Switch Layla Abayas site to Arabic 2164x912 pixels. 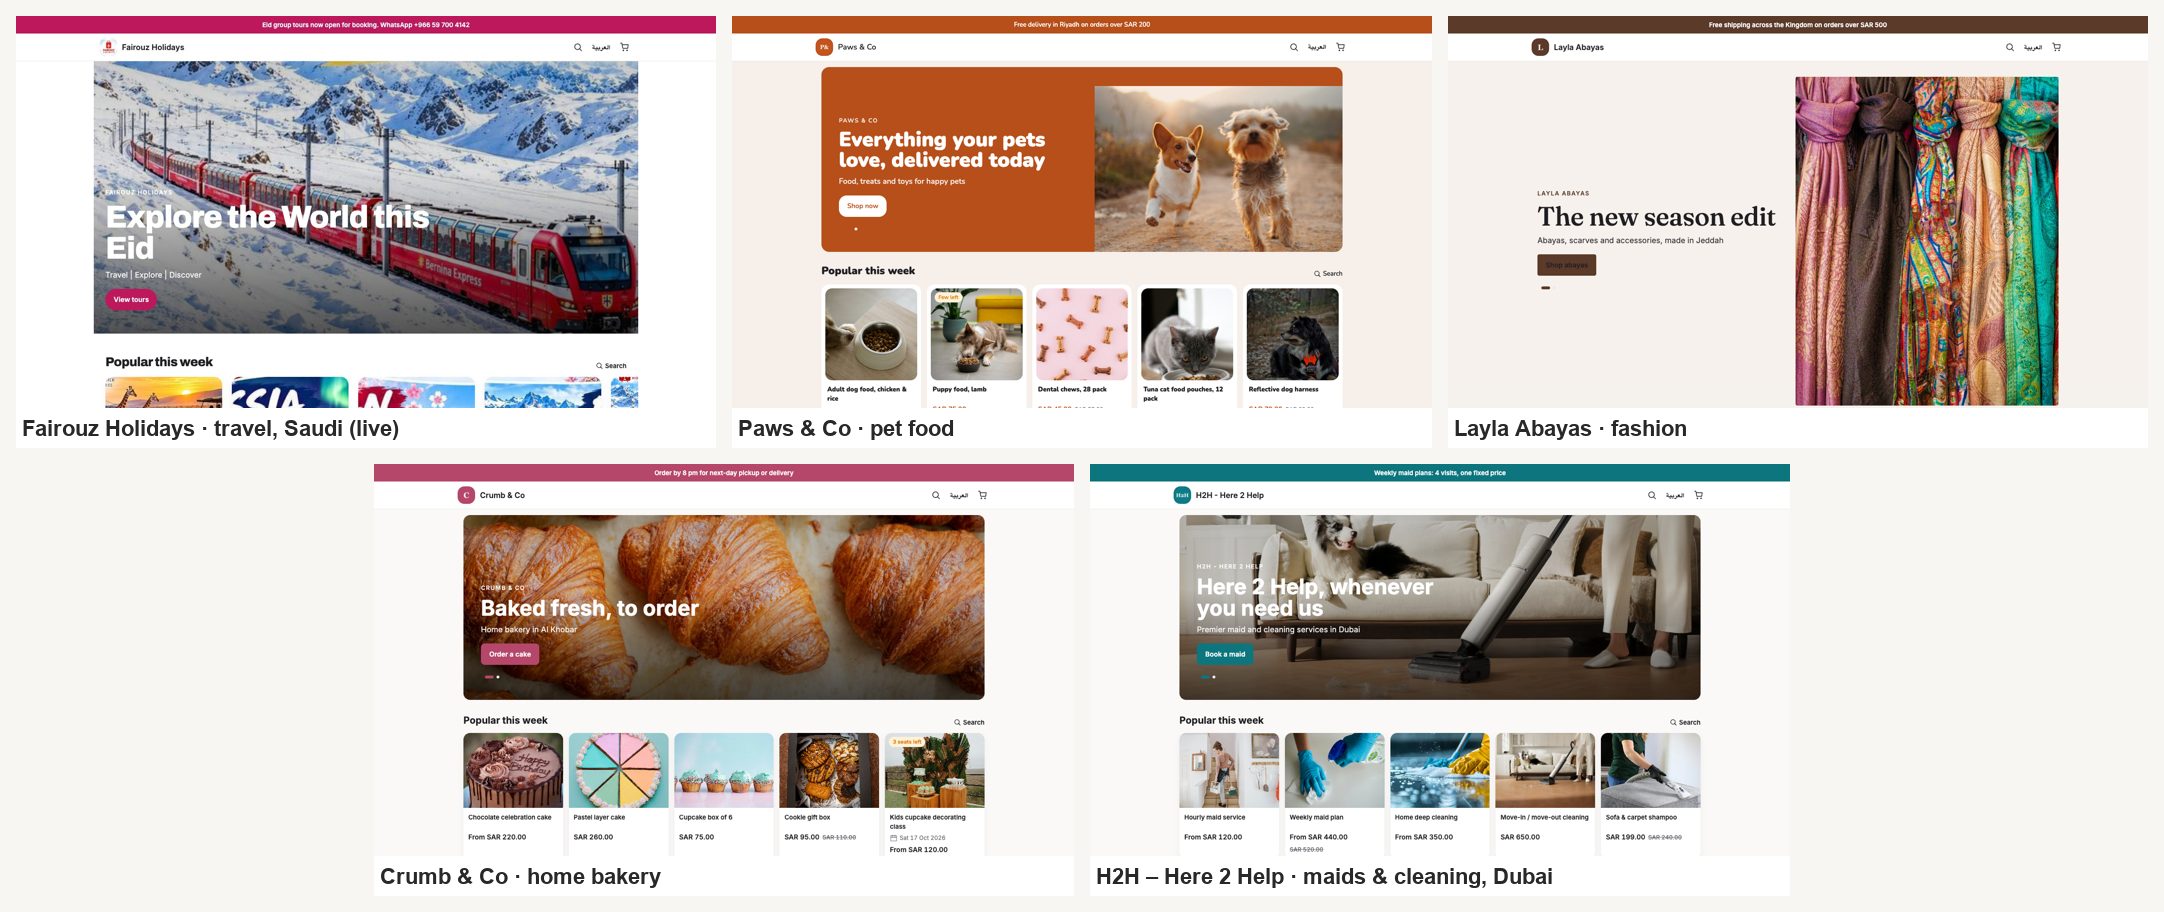pyautogui.click(x=2033, y=47)
